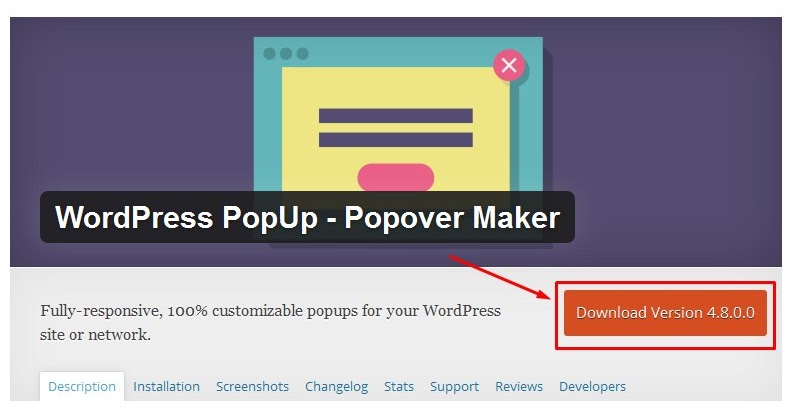This screenshot has width=786, height=412.
Task: Click the first window dot in illustration
Action: 269,54
